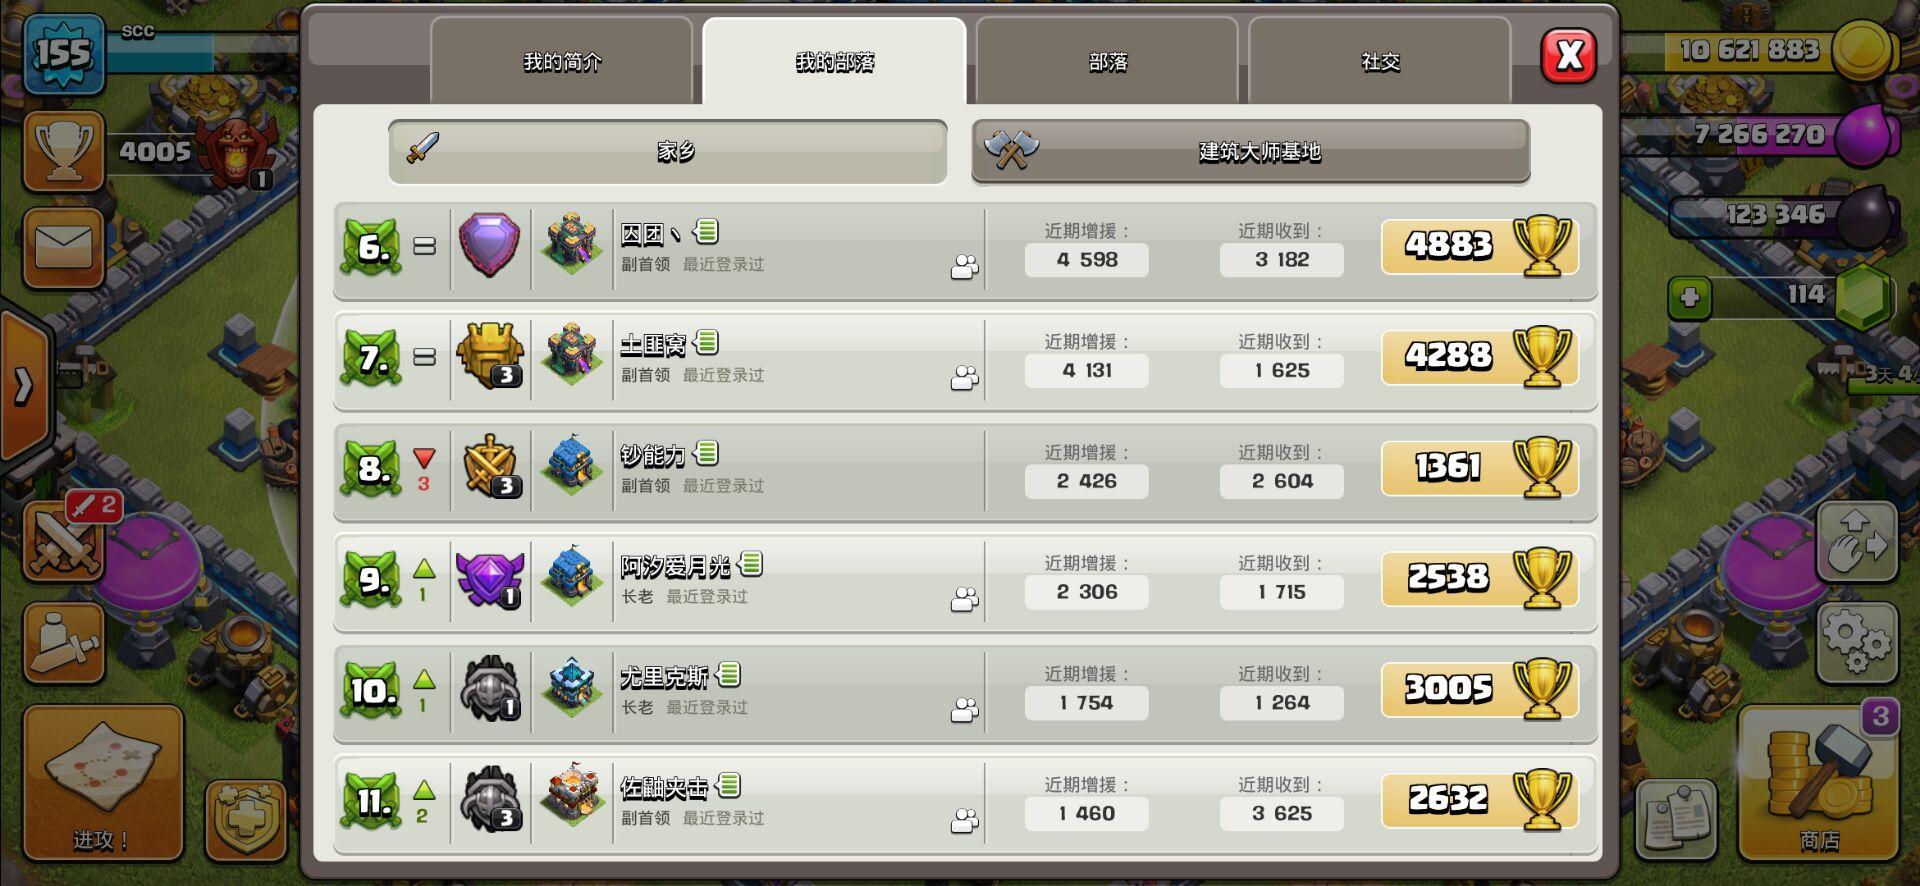
Task: Select the 建筑大师基地 builder base toggle
Action: [1251, 152]
